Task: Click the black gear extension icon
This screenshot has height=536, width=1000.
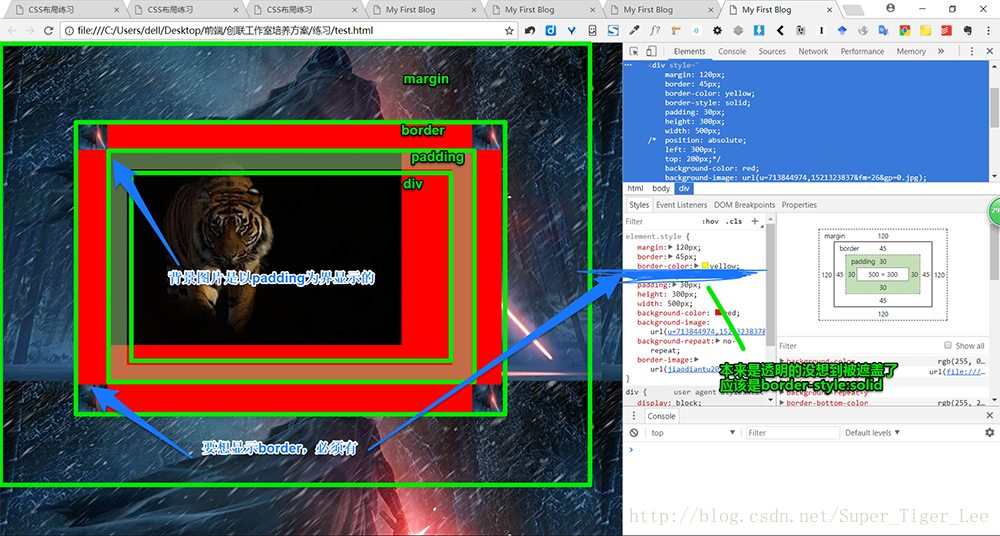Action: pos(717,31)
